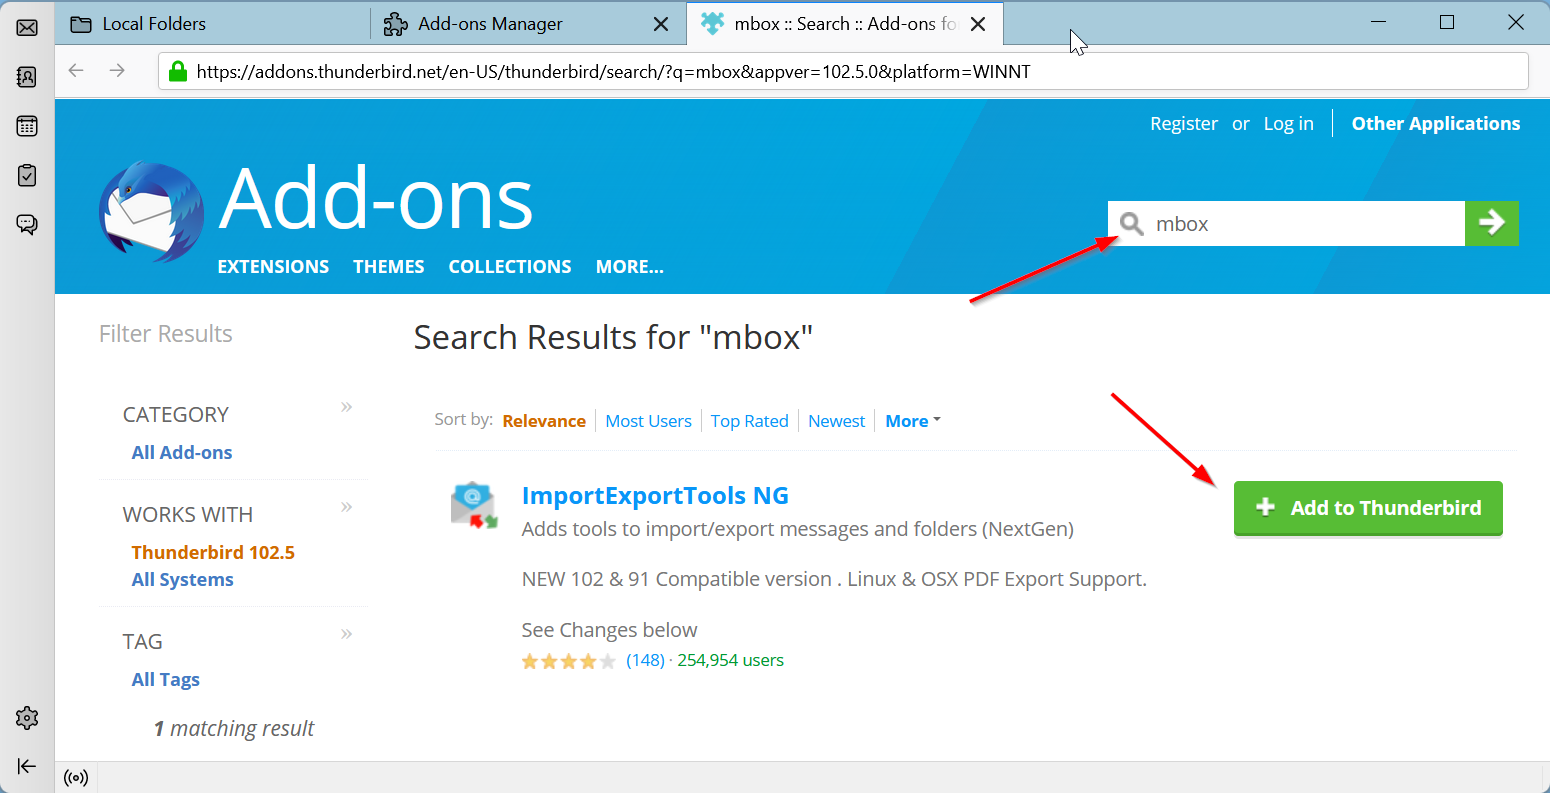Minimize the Thunderbird window
The height and width of the screenshot is (793, 1550).
click(x=1377, y=22)
